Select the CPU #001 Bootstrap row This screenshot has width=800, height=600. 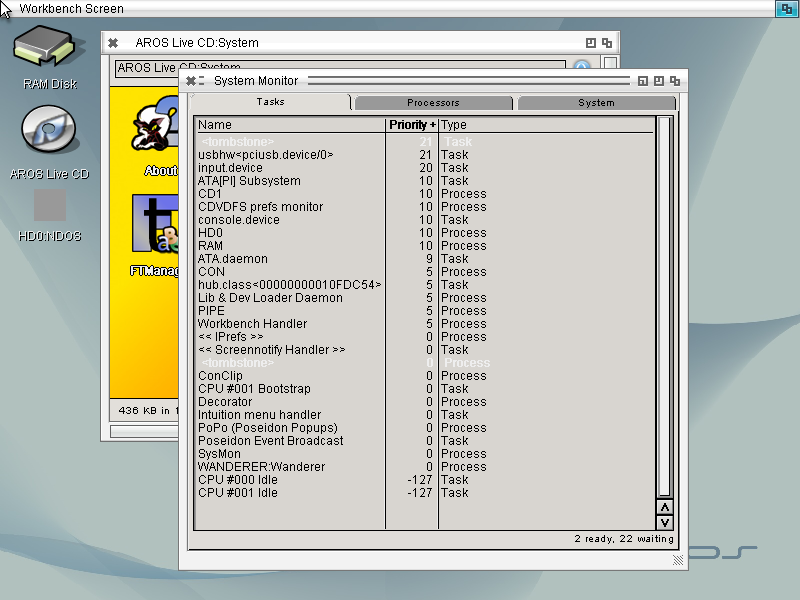click(425, 389)
